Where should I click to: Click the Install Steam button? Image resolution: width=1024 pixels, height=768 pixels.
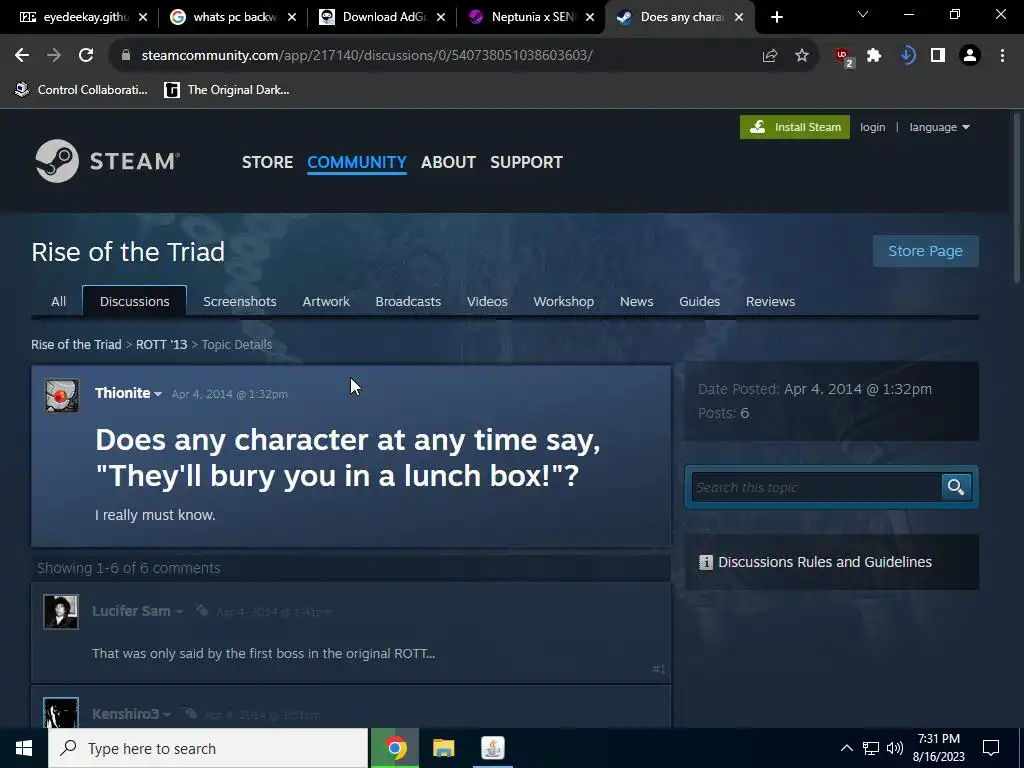[x=795, y=127]
